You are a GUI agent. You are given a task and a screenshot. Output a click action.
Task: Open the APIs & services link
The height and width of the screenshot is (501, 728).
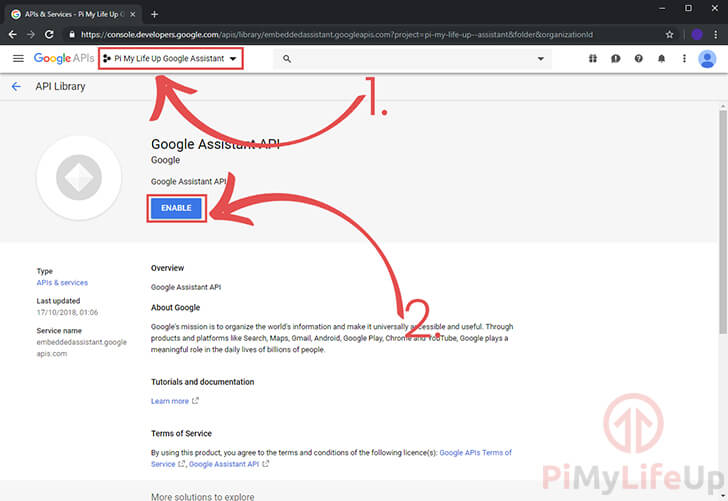pyautogui.click(x=62, y=282)
